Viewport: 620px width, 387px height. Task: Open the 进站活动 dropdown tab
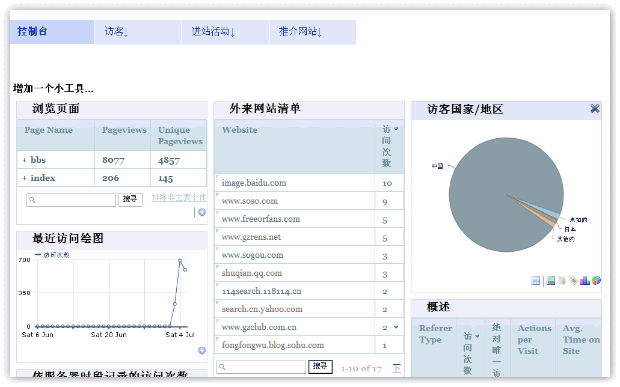coord(225,32)
